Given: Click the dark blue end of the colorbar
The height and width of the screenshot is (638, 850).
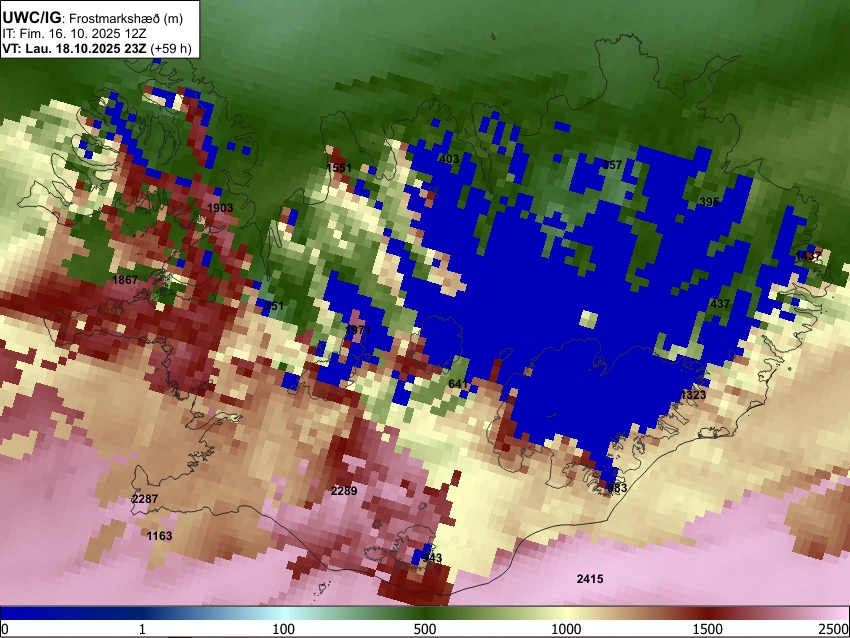Looking at the screenshot, I should point(33,613).
